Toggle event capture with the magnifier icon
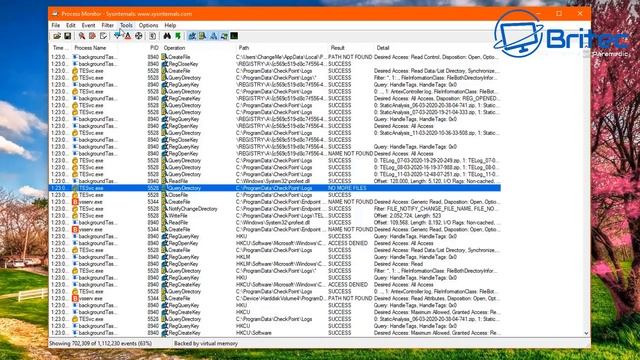The height and width of the screenshot is (360, 640). pyautogui.click(x=82, y=36)
